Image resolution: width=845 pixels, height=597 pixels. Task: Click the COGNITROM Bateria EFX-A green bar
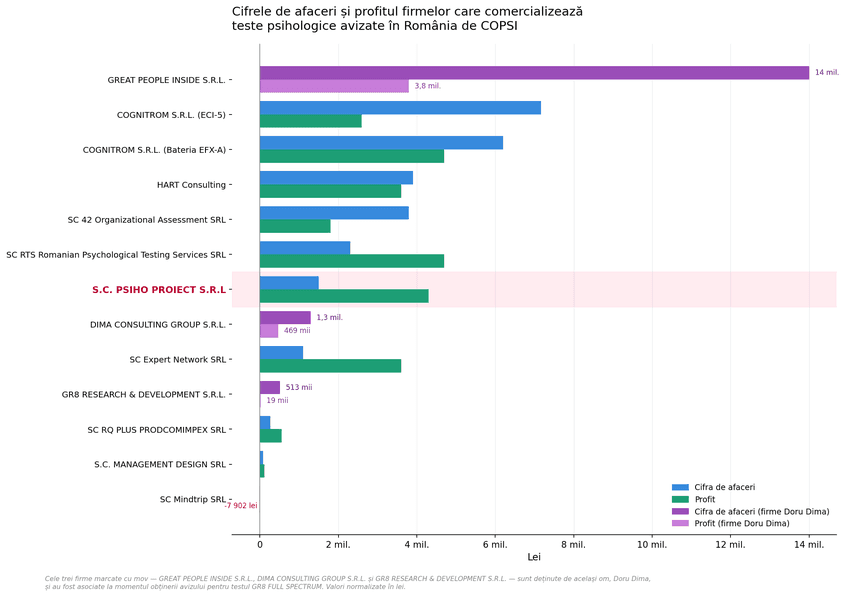pyautogui.click(x=352, y=156)
